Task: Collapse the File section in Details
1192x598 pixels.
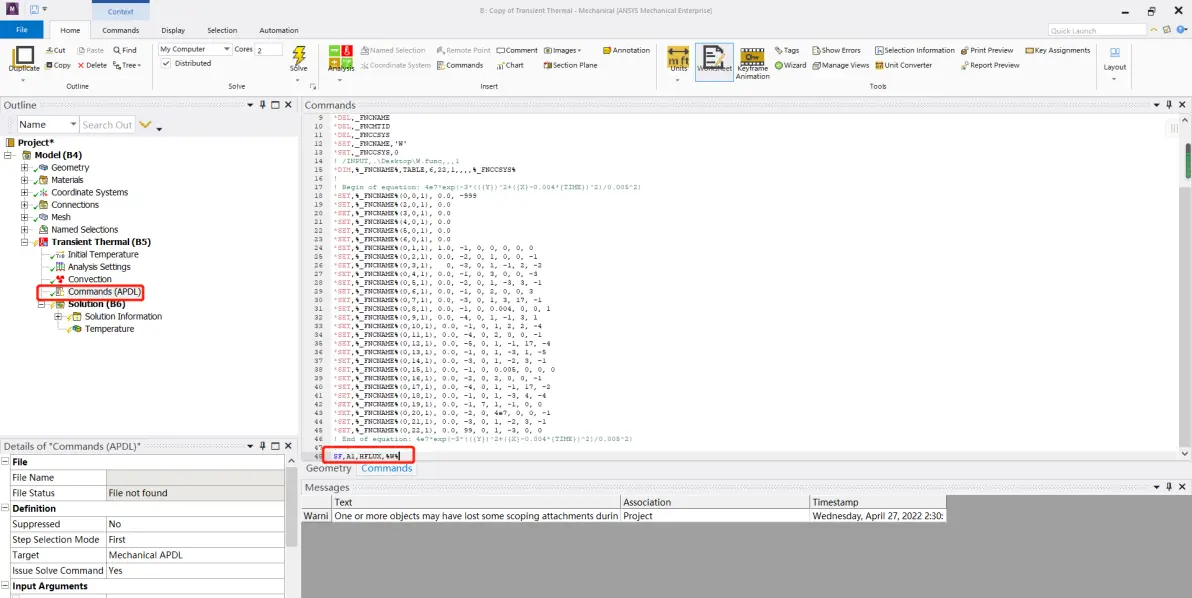Action: coord(5,462)
